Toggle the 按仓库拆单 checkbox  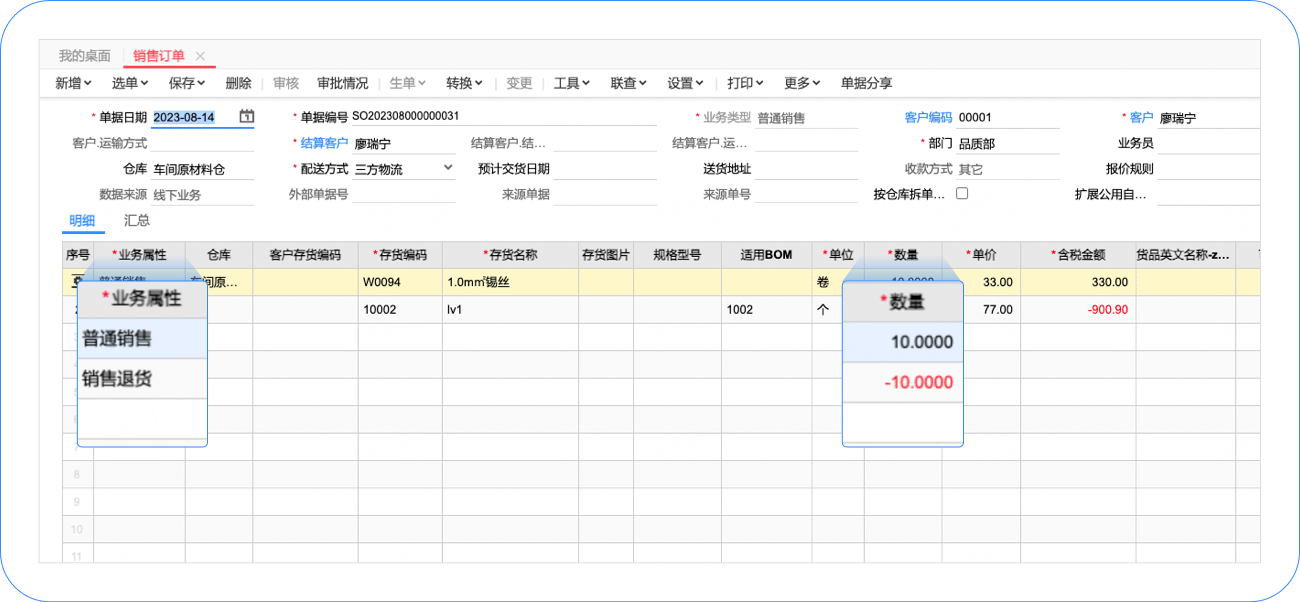point(962,194)
